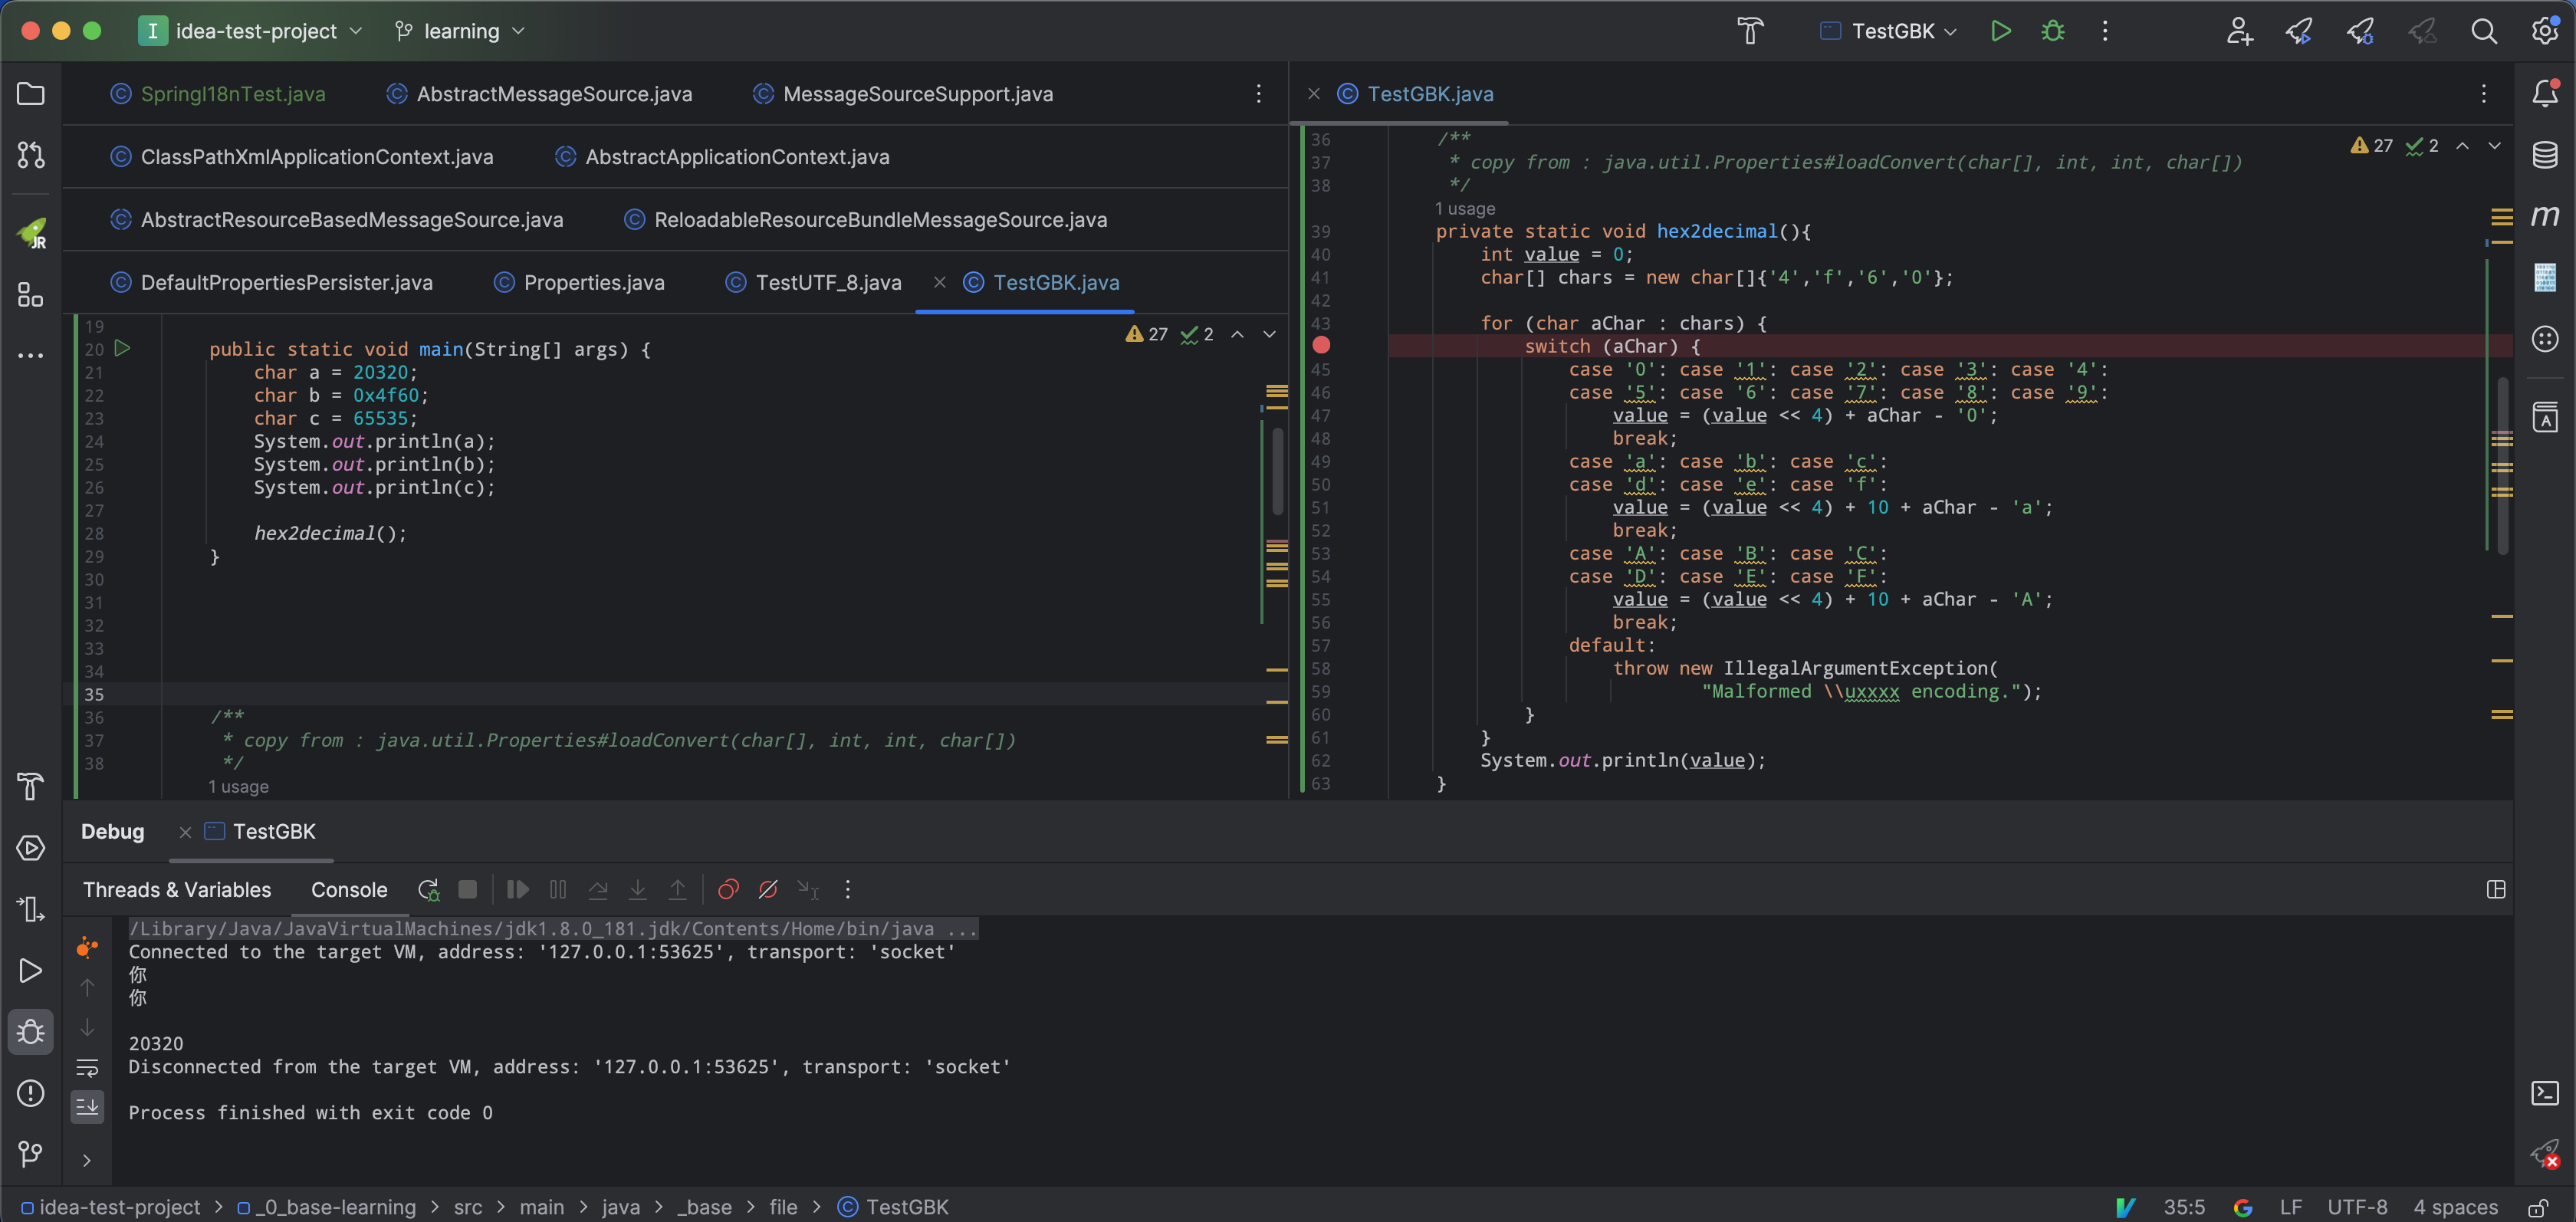Click View Breakpoints icon in debug toolbar
2576x1222 pixels.
click(728, 889)
